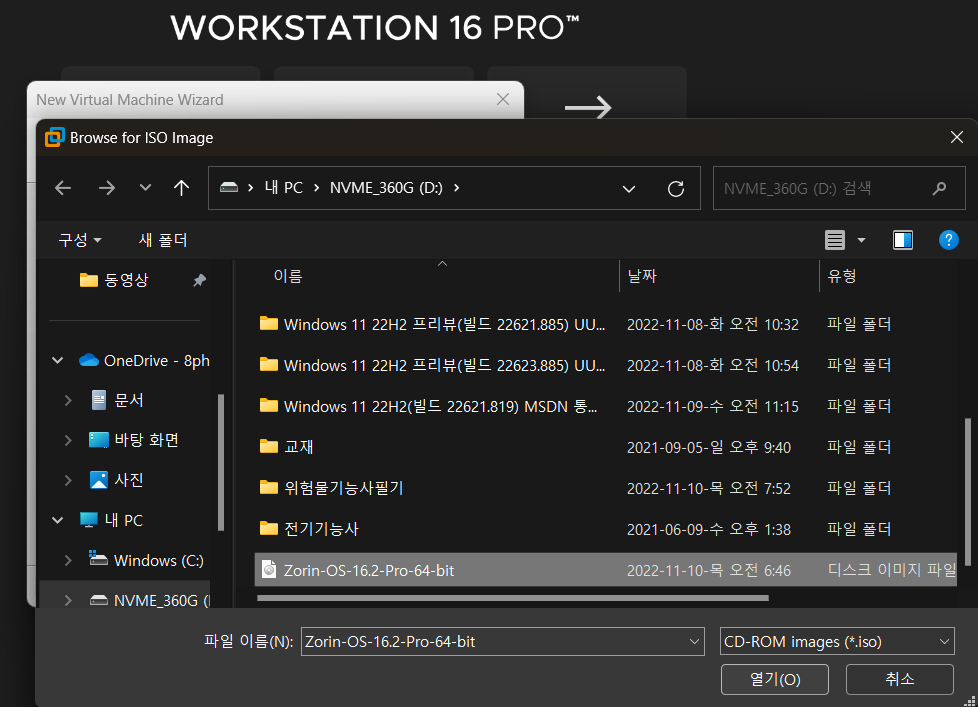The height and width of the screenshot is (707, 978).
Task: Select '사진' in navigation pane
Action: (117, 480)
